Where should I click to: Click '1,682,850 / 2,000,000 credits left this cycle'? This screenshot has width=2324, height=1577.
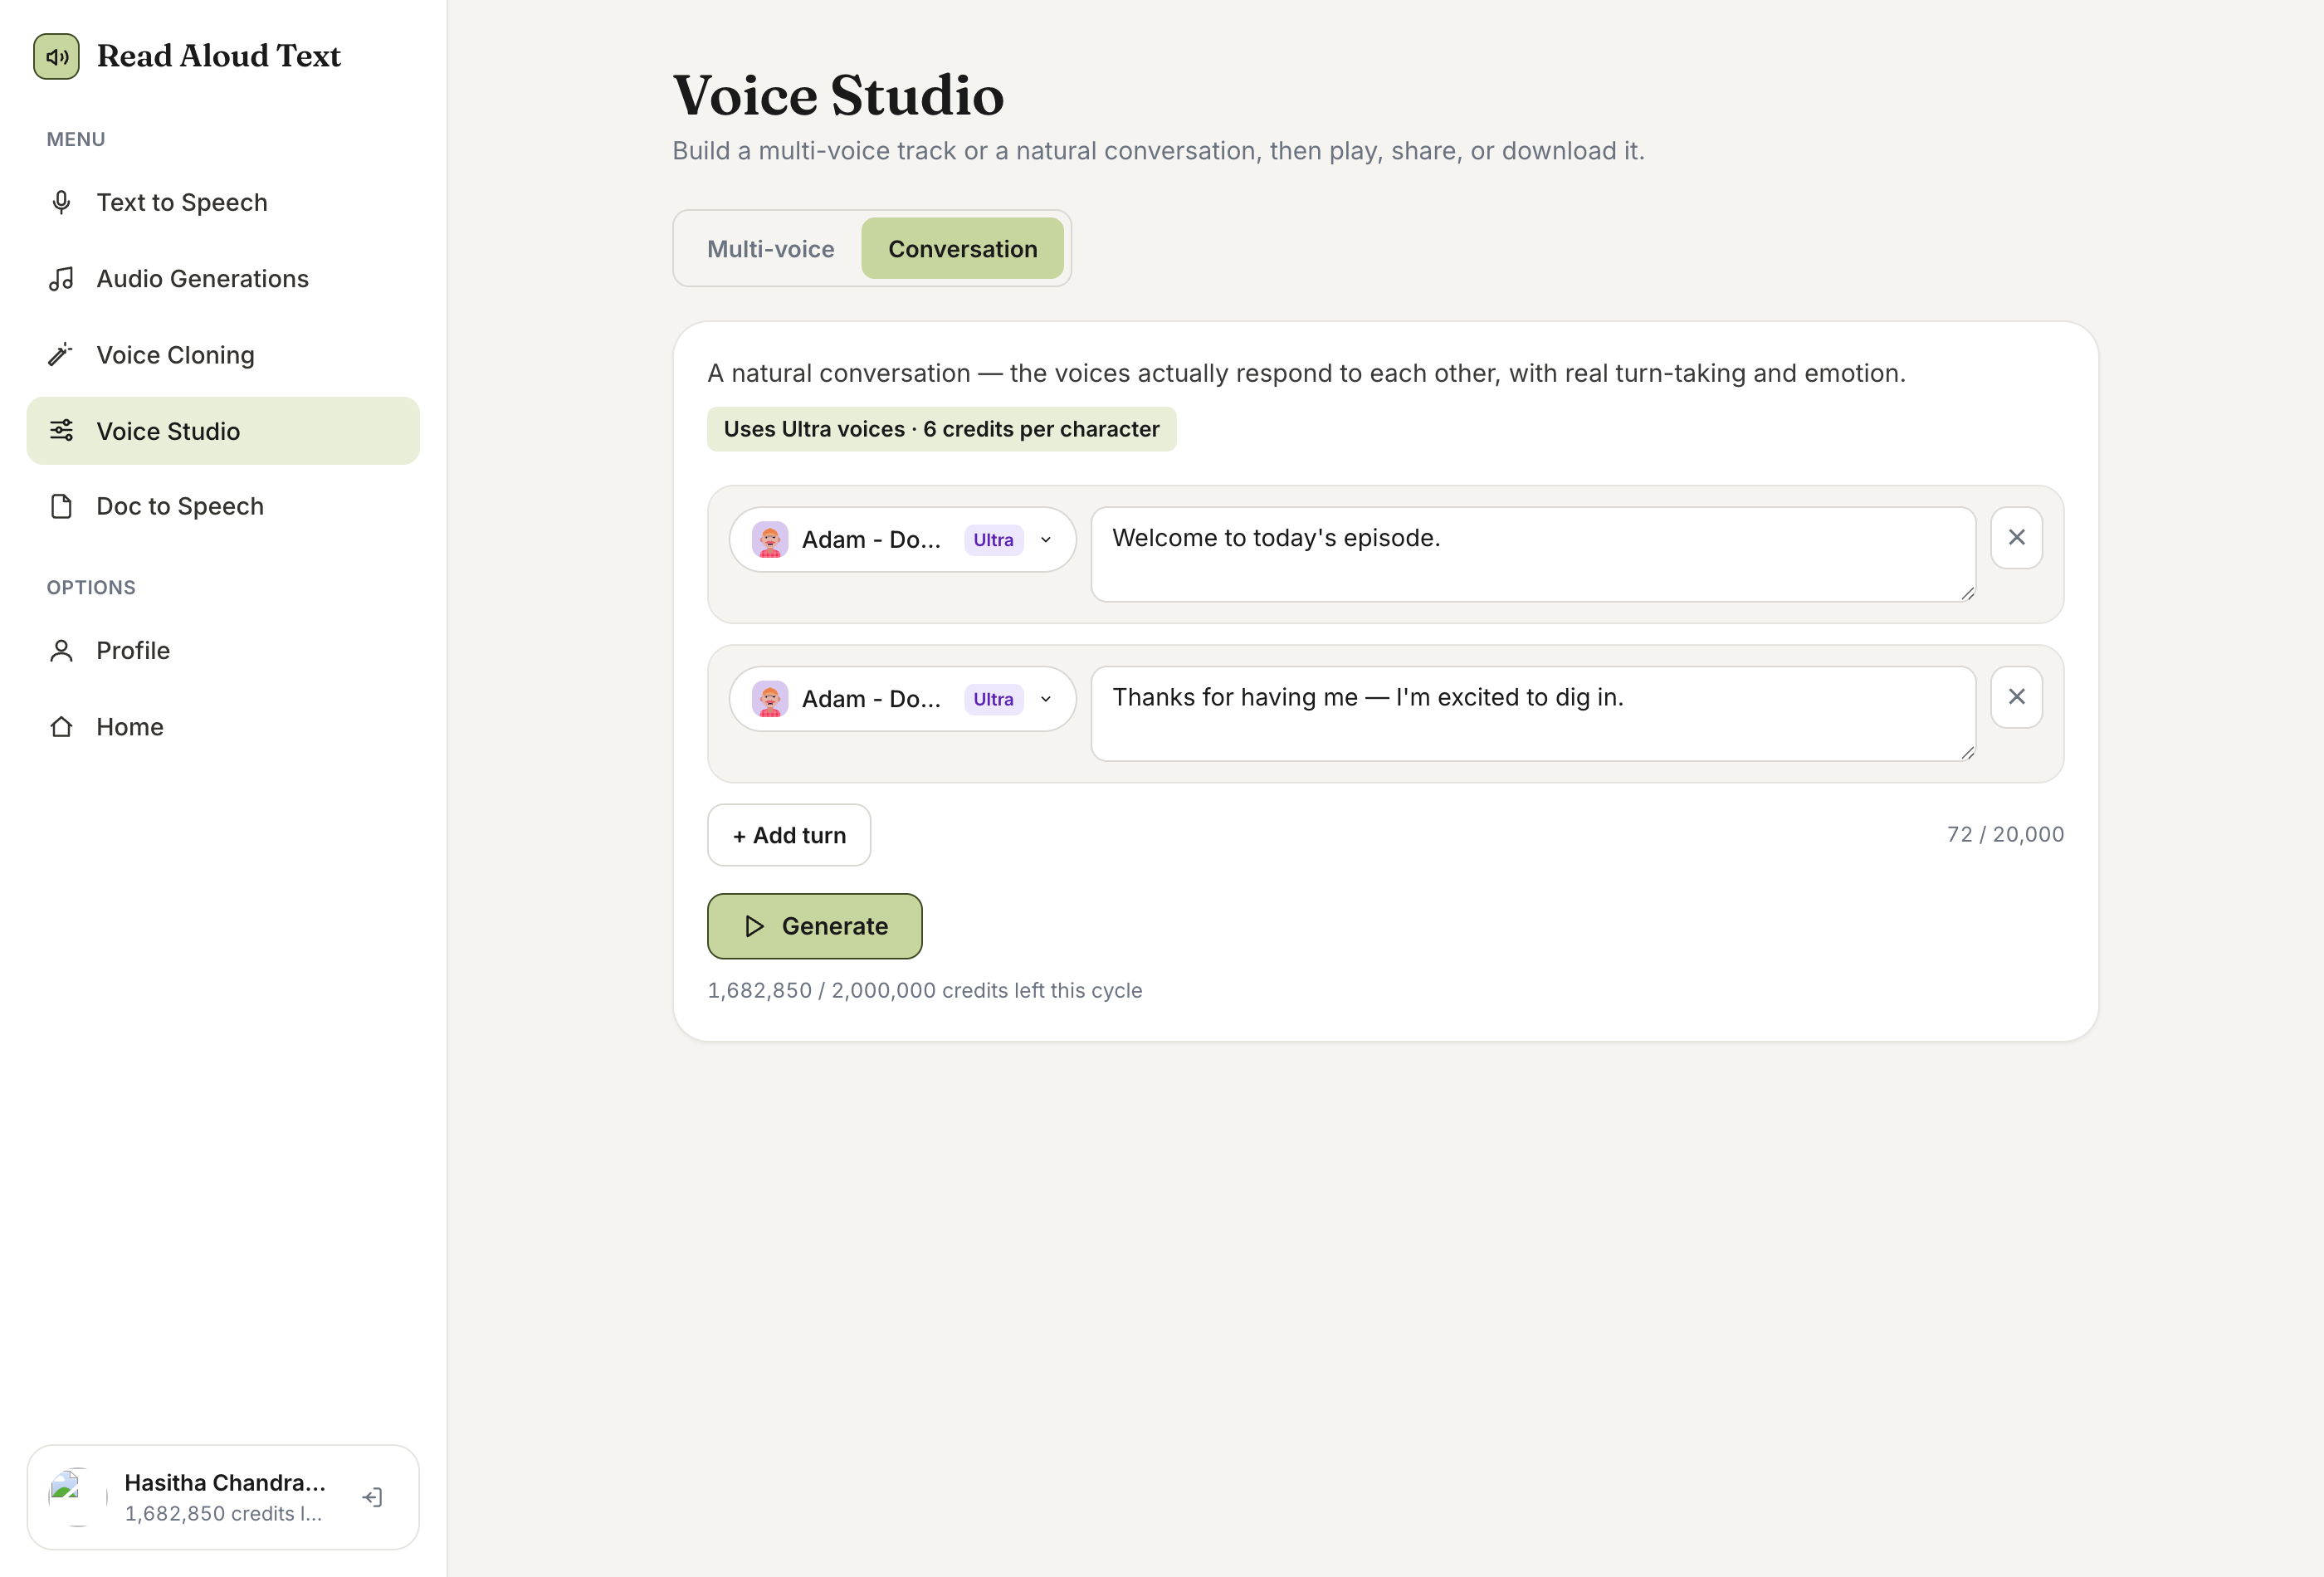925,990
